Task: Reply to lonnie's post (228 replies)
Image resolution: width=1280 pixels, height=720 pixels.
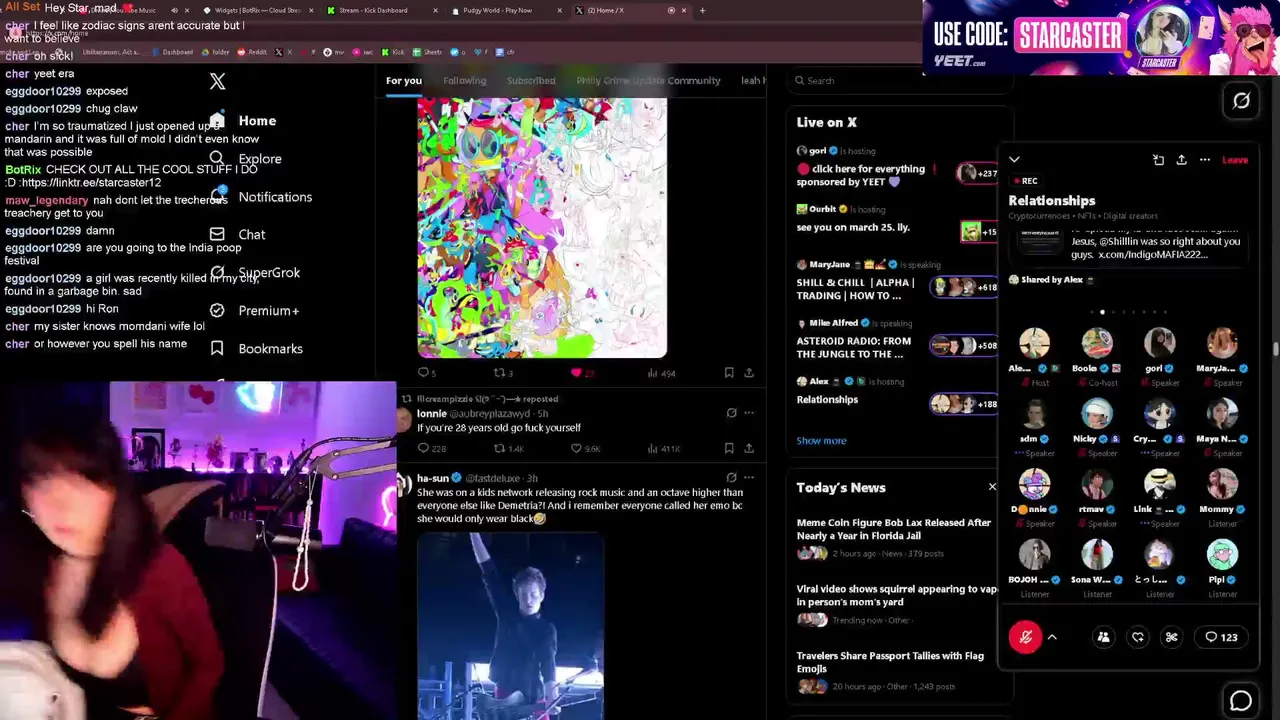Action: [x=431, y=449]
